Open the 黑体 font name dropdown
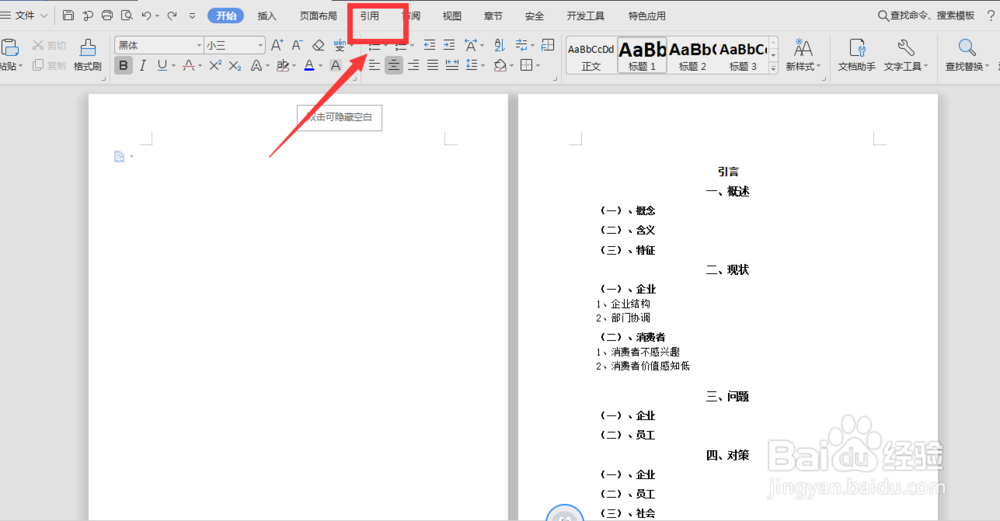The image size is (1000, 521). 199,45
